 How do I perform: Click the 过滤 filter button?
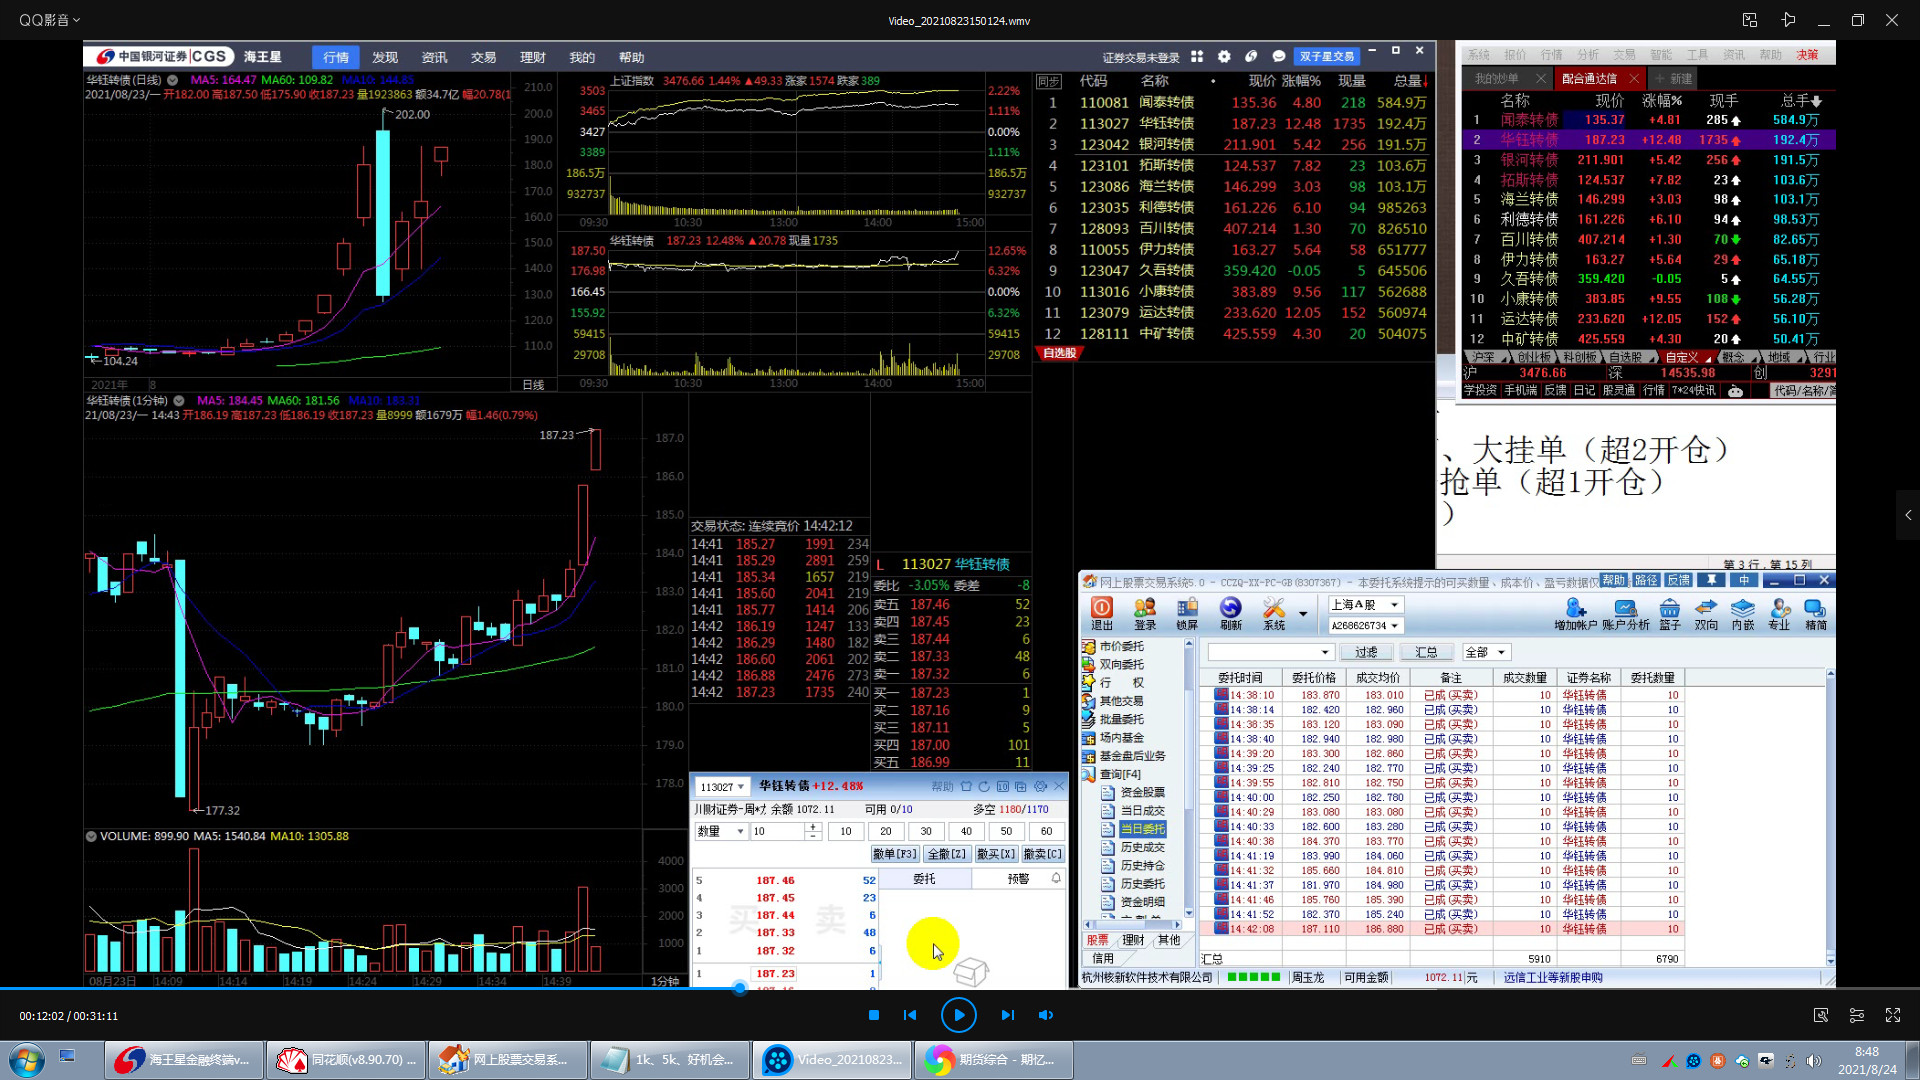[x=1366, y=652]
